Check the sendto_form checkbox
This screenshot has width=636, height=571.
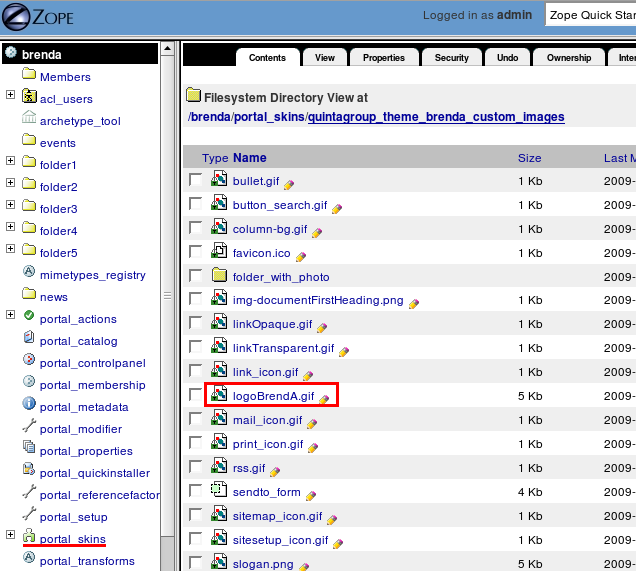pos(196,490)
